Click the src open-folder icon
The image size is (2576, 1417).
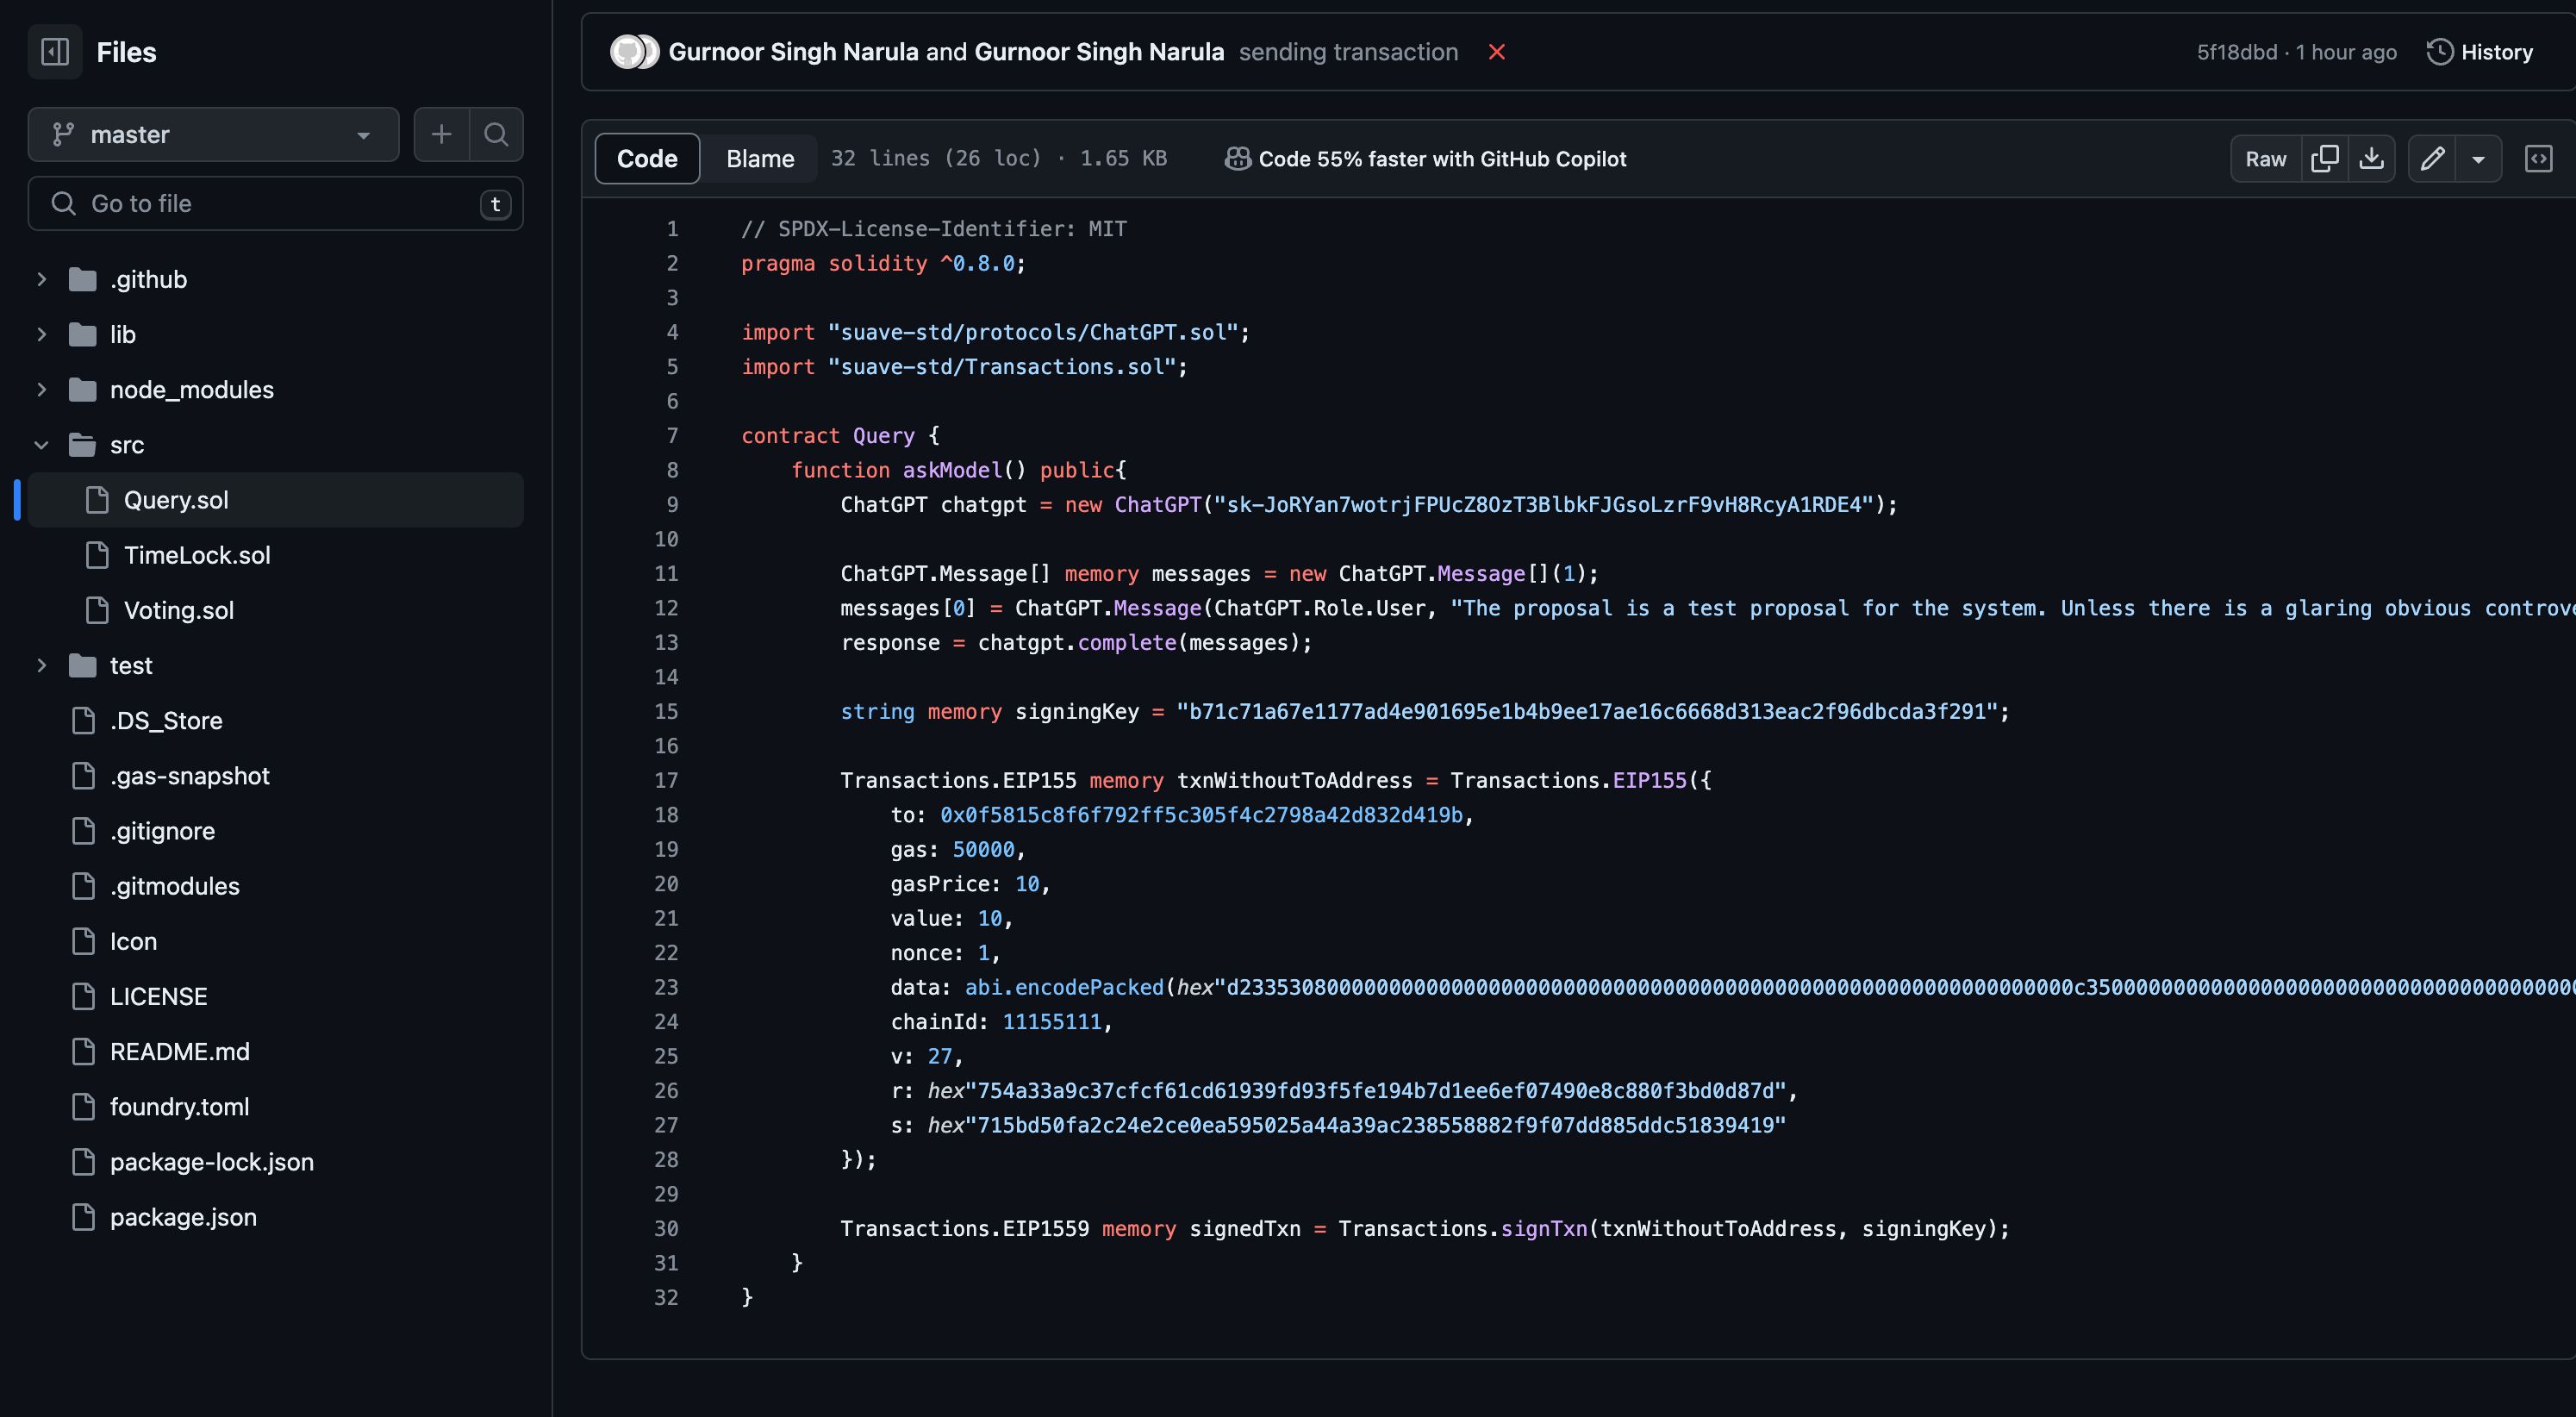[82, 445]
